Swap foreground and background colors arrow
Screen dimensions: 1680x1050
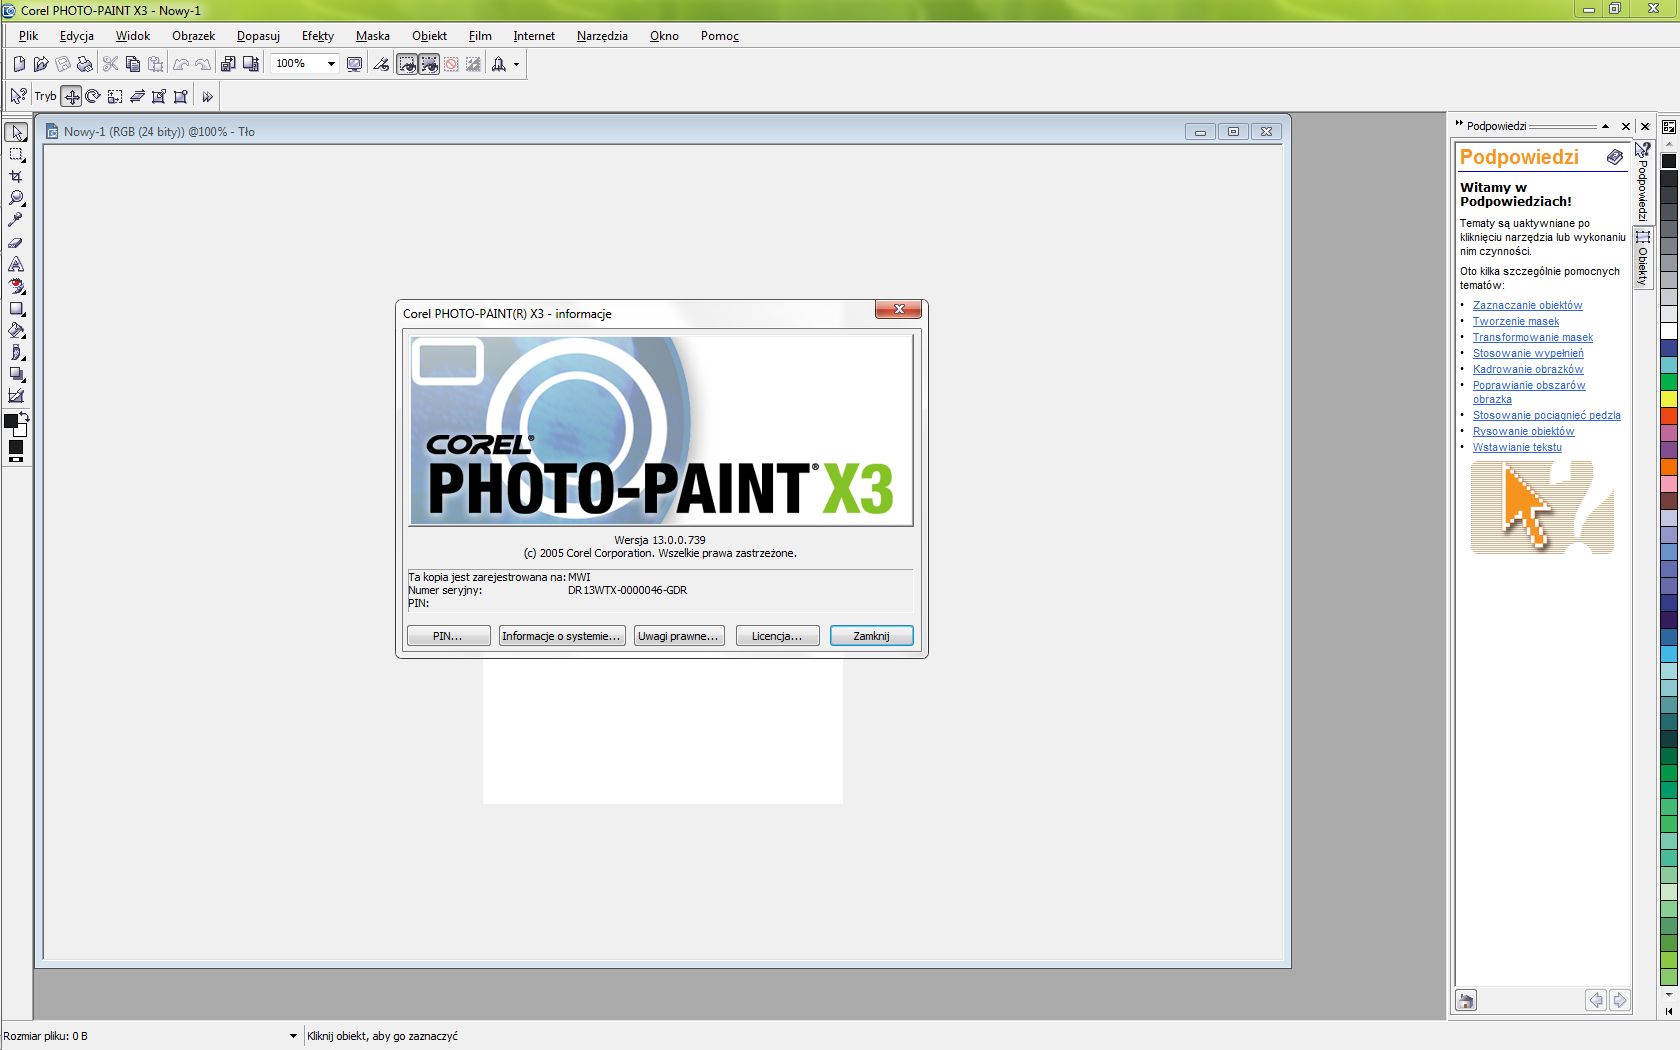23,415
